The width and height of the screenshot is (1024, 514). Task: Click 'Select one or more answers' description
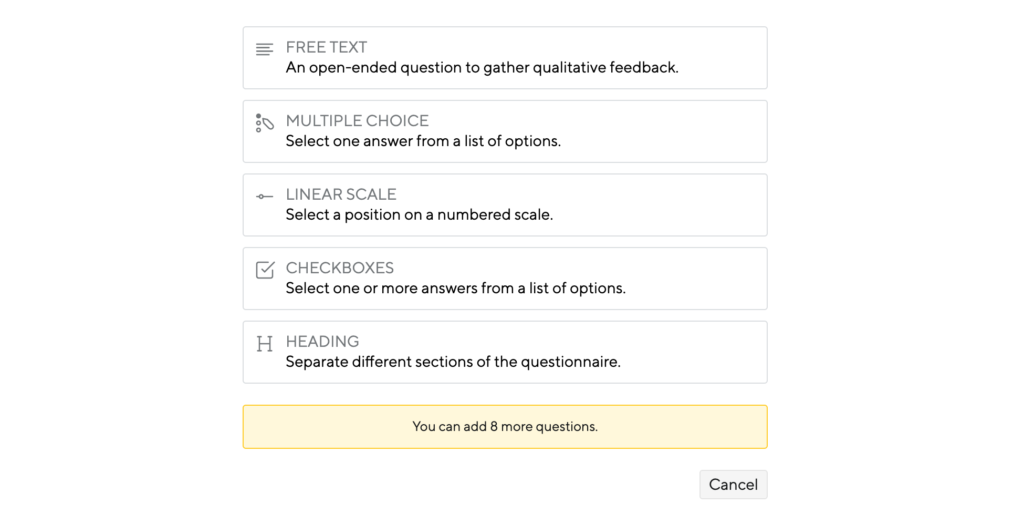pos(455,288)
